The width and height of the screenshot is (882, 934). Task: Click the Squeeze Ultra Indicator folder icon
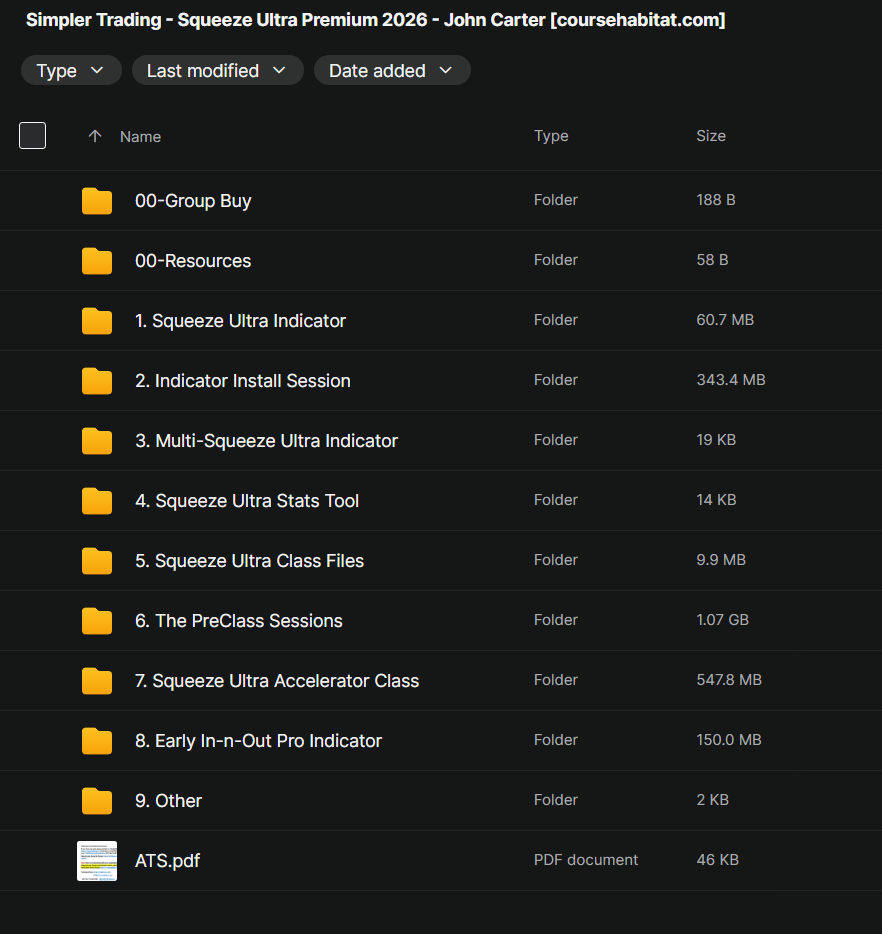coord(97,321)
